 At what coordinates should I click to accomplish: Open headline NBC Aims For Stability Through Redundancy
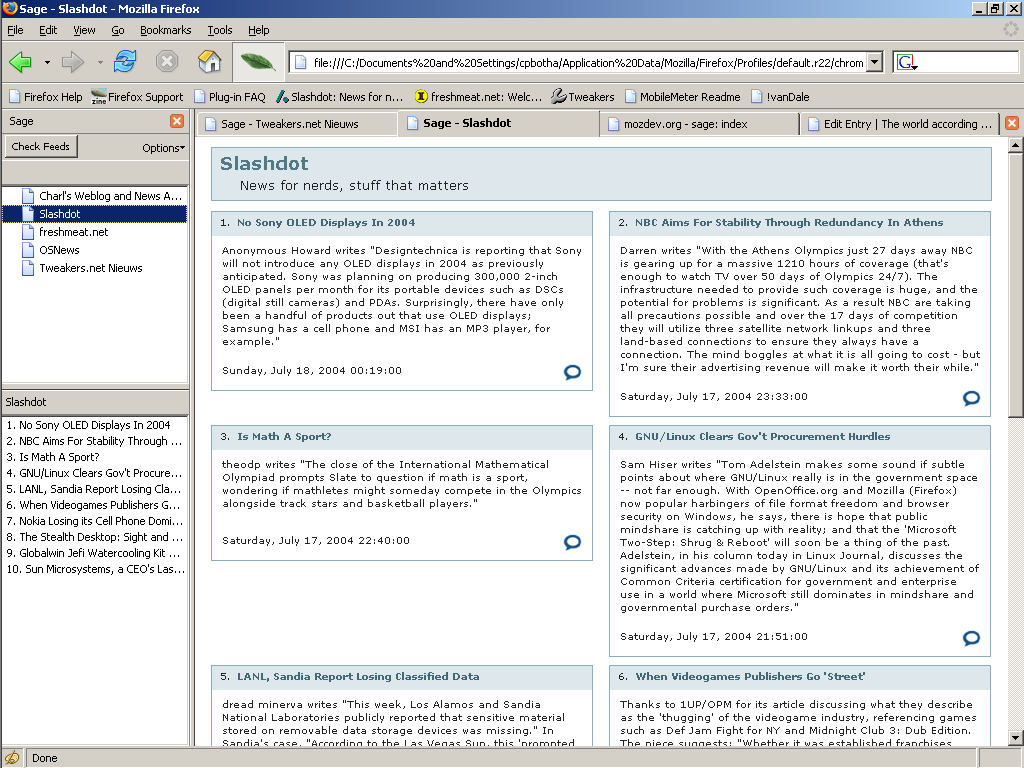(789, 223)
